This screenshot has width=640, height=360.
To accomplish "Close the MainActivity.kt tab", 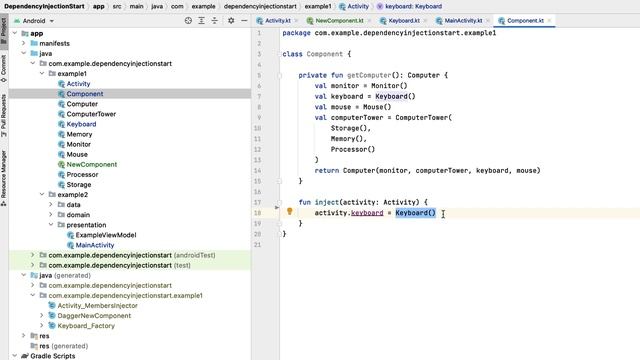I will (x=488, y=20).
